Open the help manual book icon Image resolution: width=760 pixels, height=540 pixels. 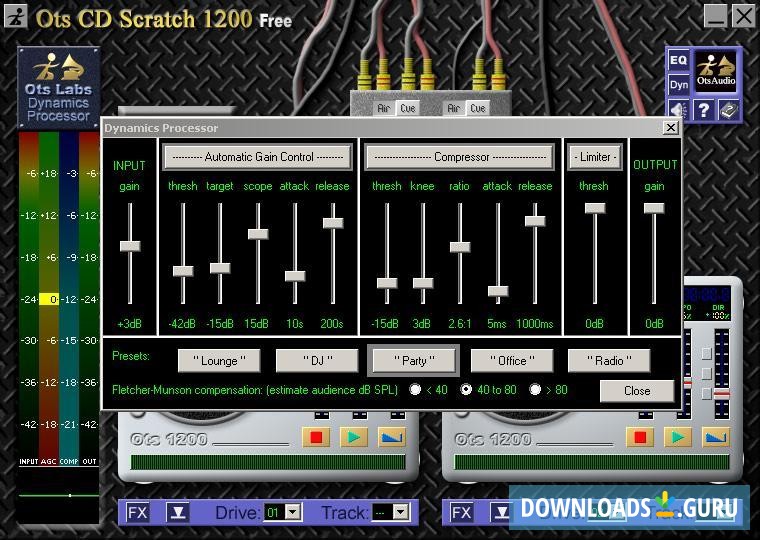pos(728,110)
